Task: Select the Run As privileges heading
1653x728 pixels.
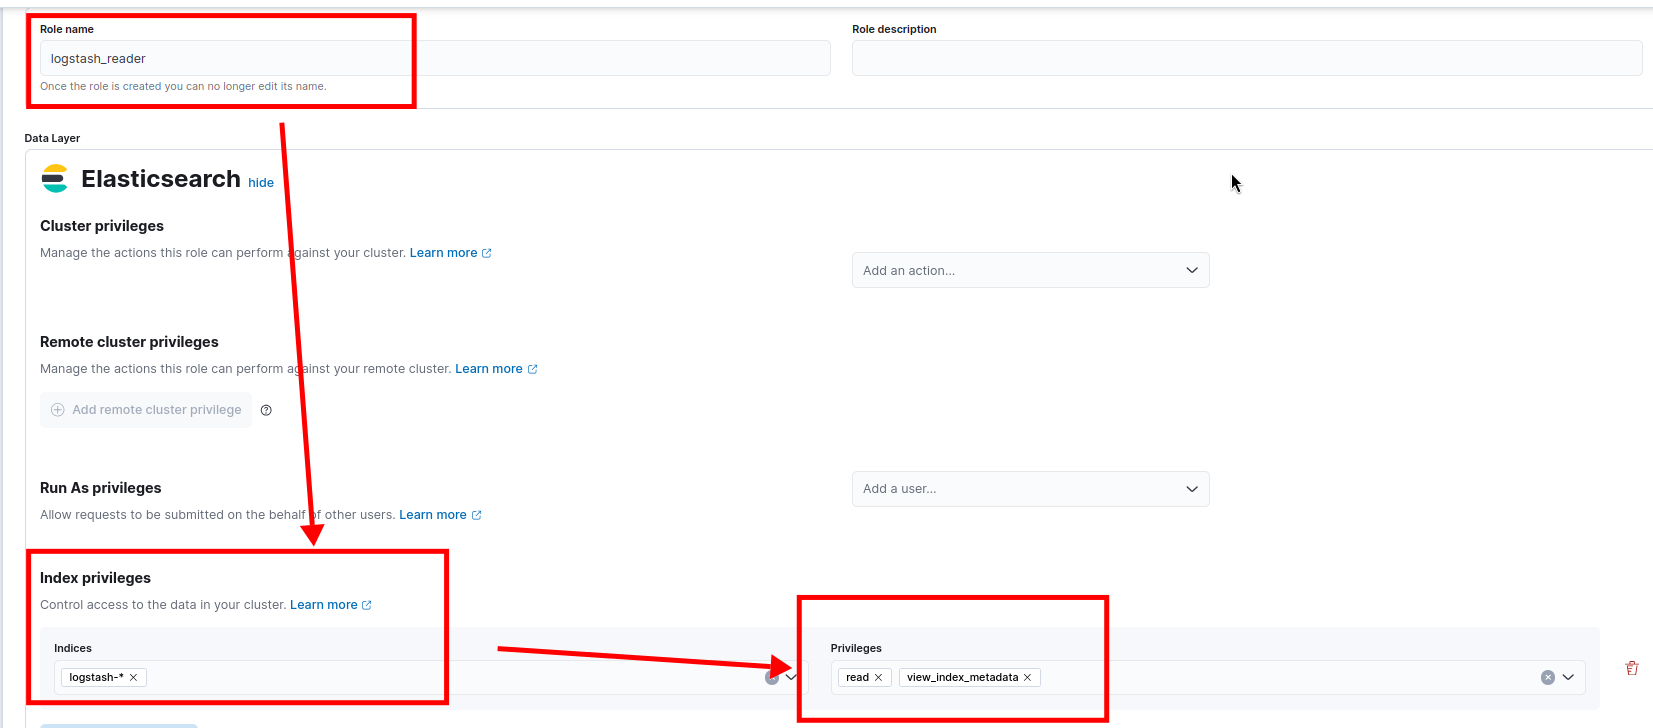Action: (100, 488)
